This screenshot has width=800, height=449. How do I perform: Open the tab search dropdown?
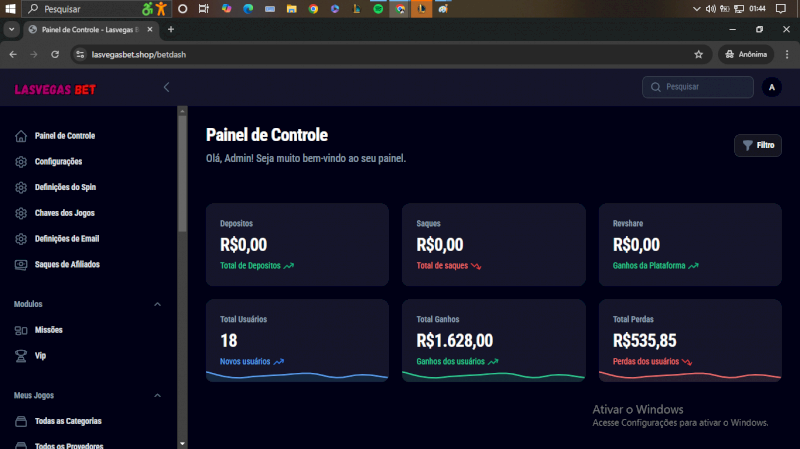point(11,30)
